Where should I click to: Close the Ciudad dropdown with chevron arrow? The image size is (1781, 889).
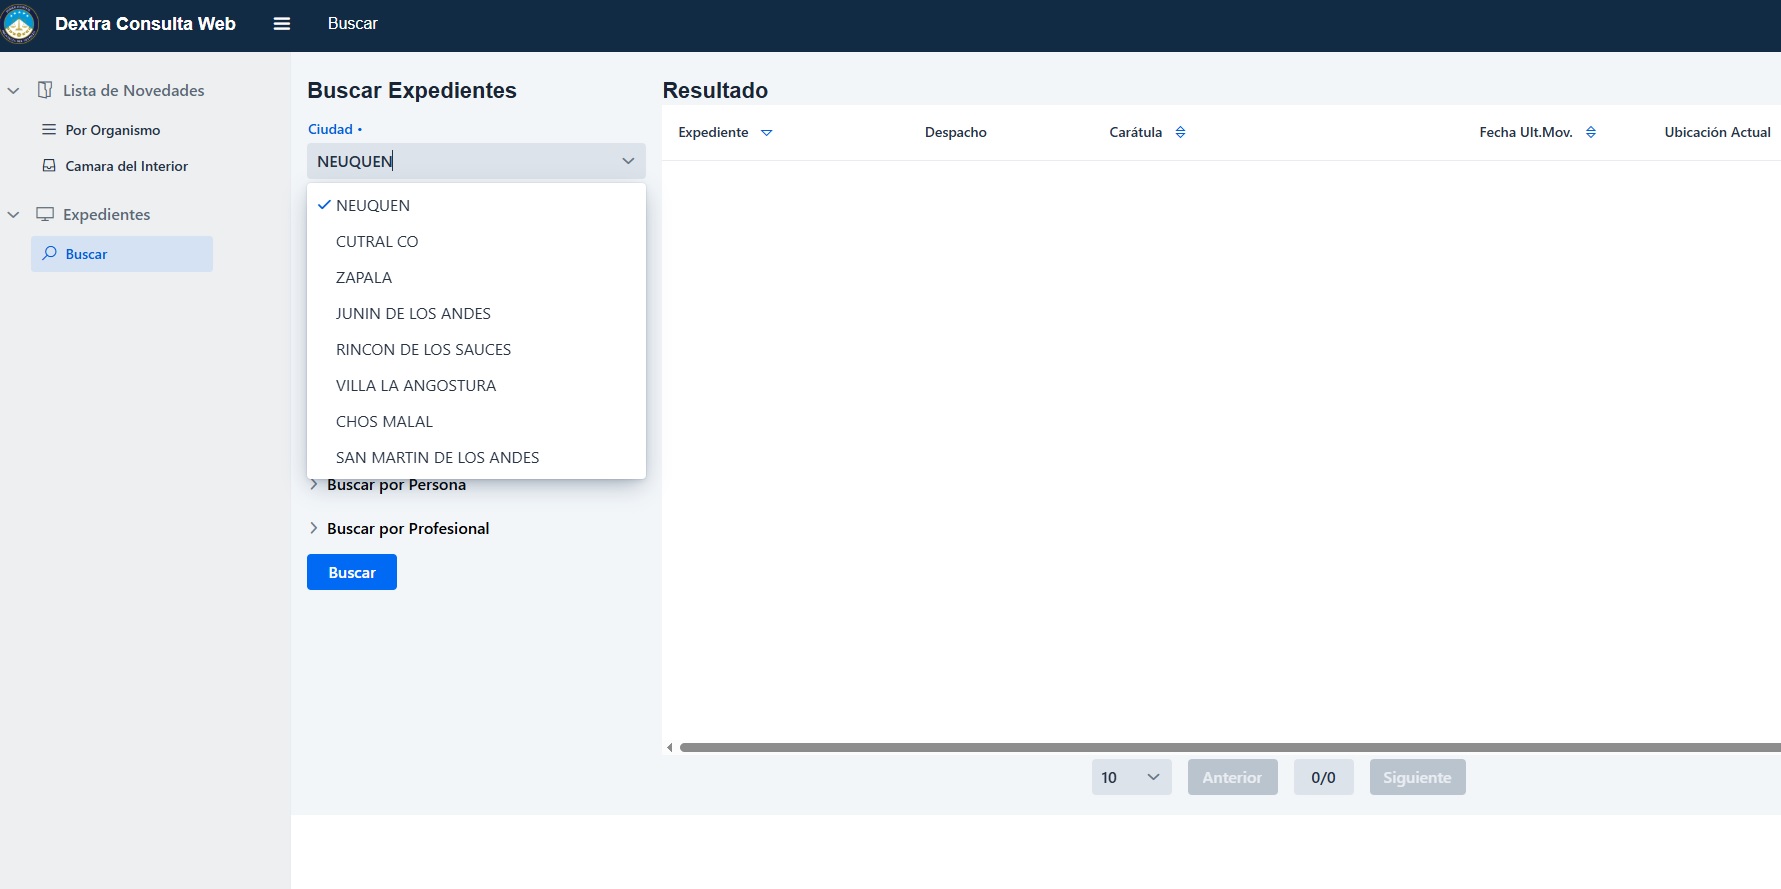click(x=628, y=161)
